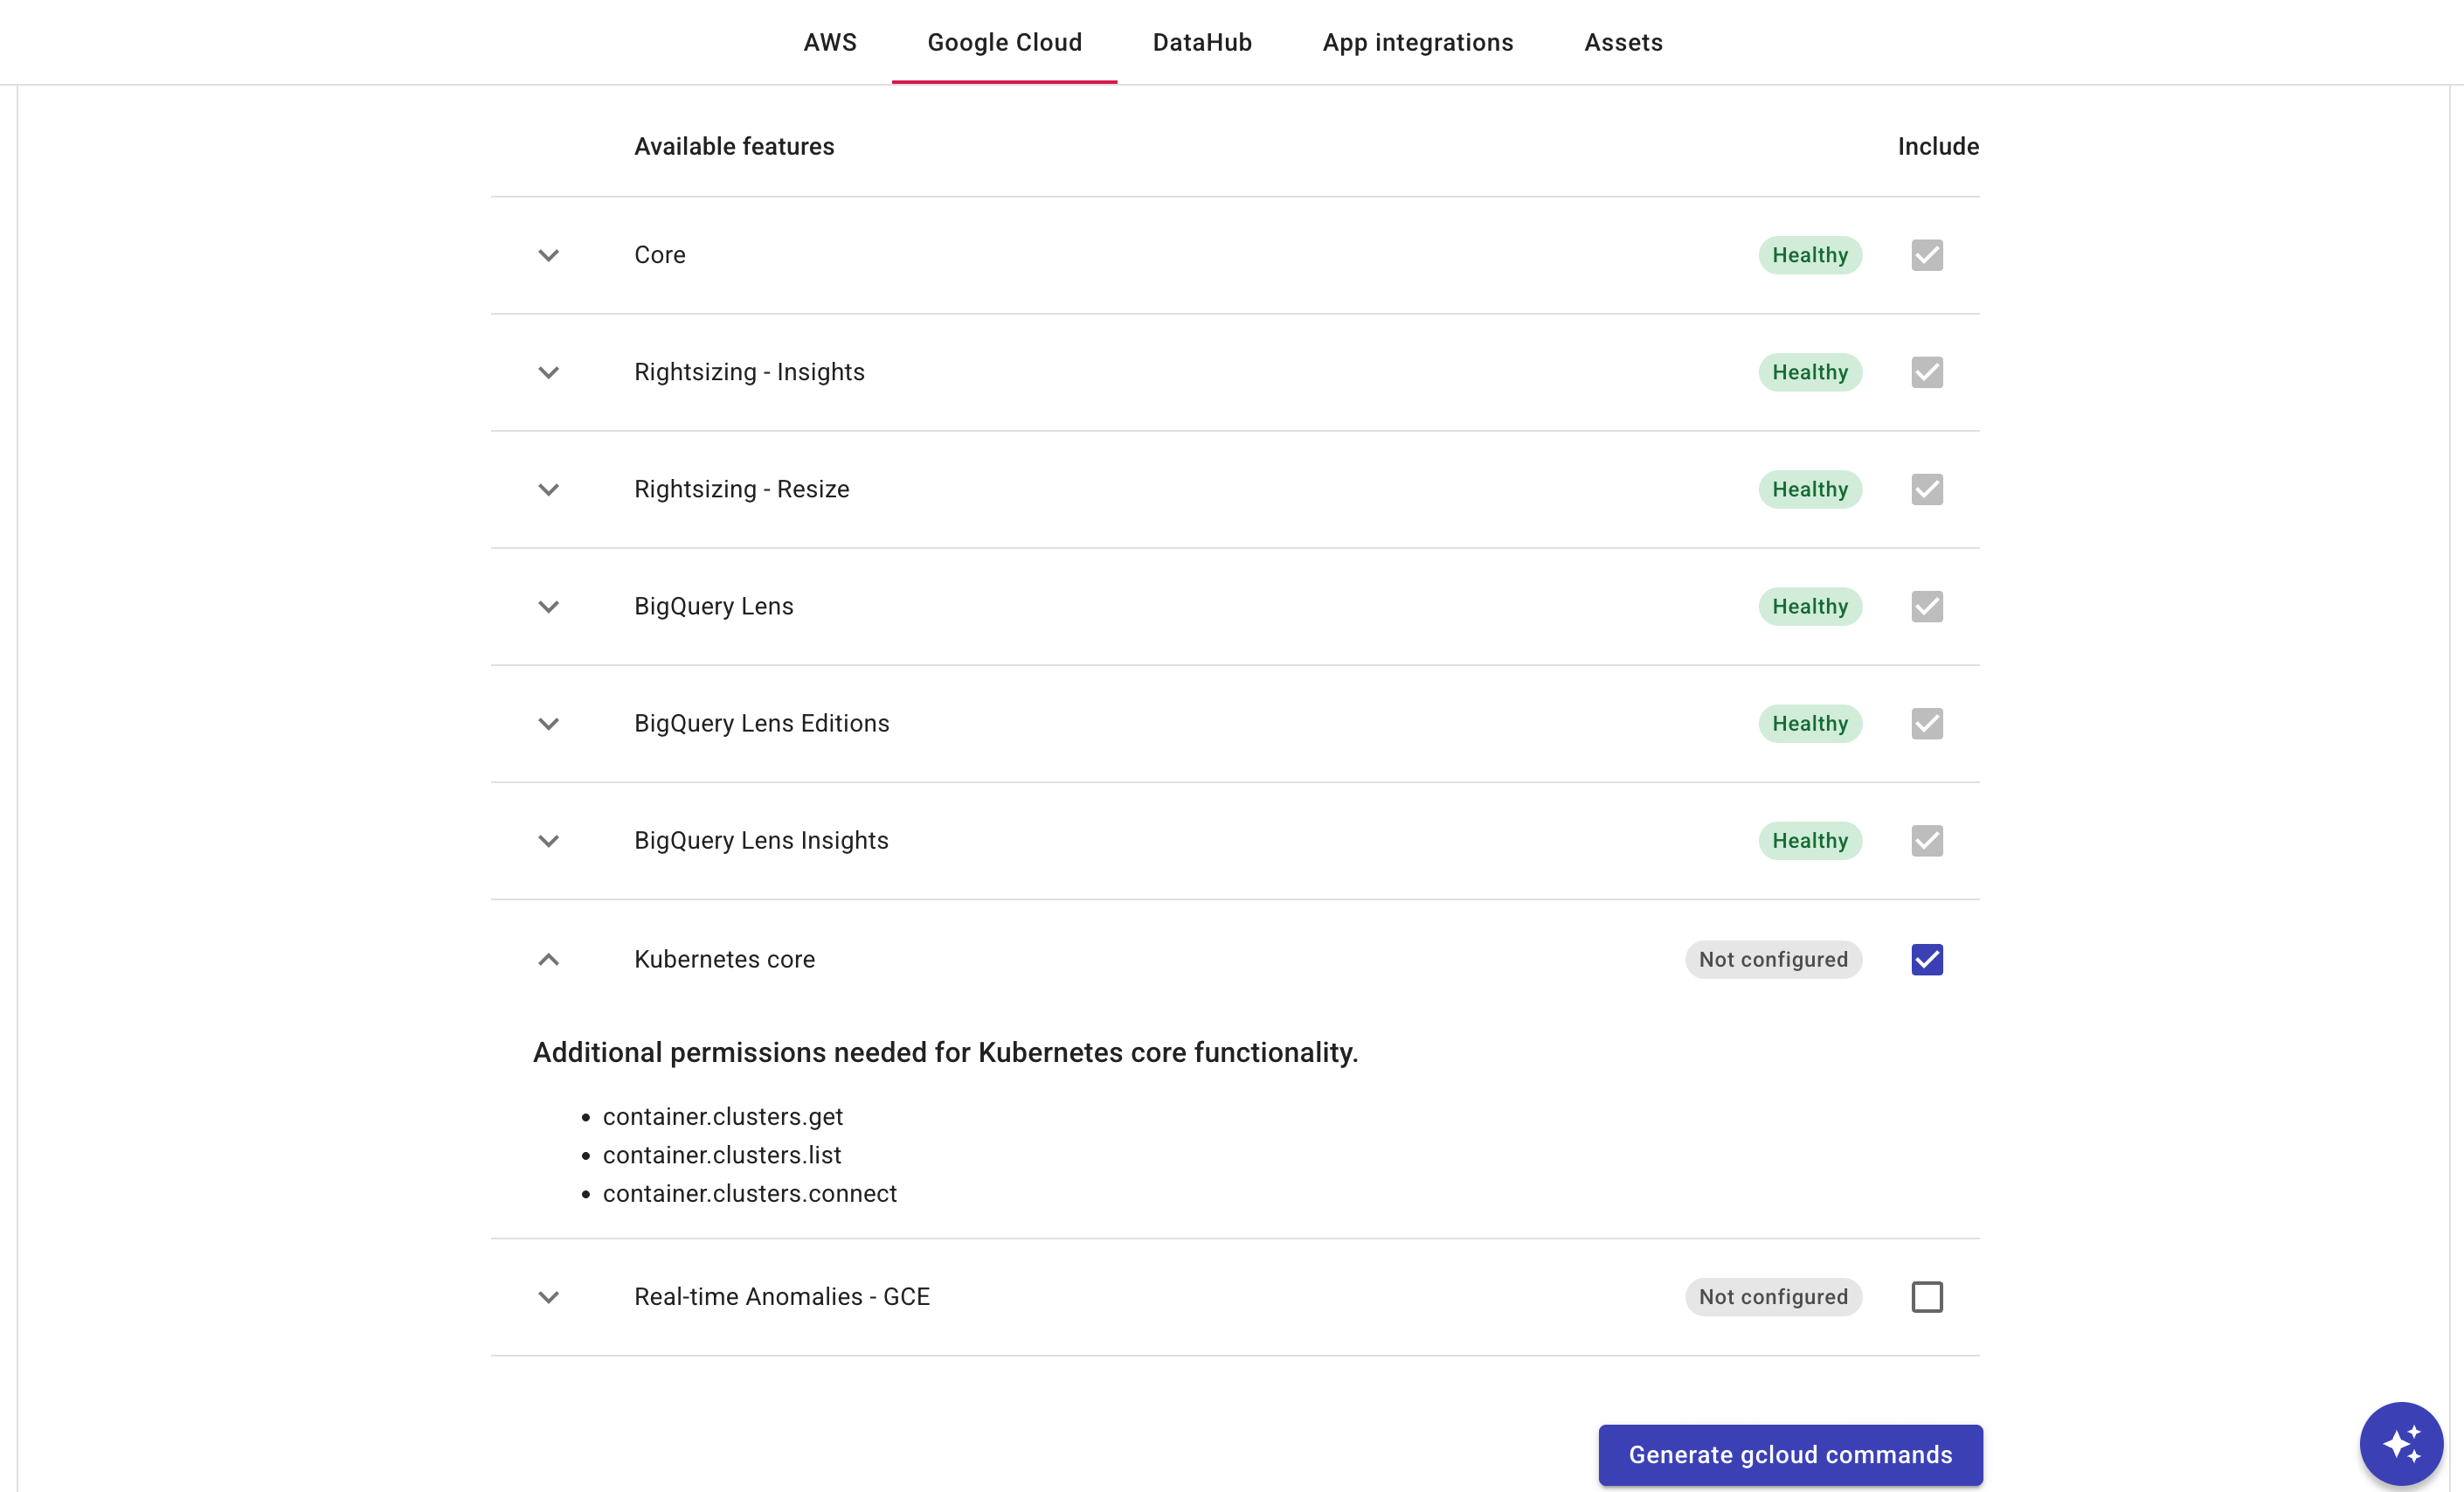Viewport: 2464px width, 1492px height.
Task: Open the DataHub tab
Action: [x=1202, y=42]
